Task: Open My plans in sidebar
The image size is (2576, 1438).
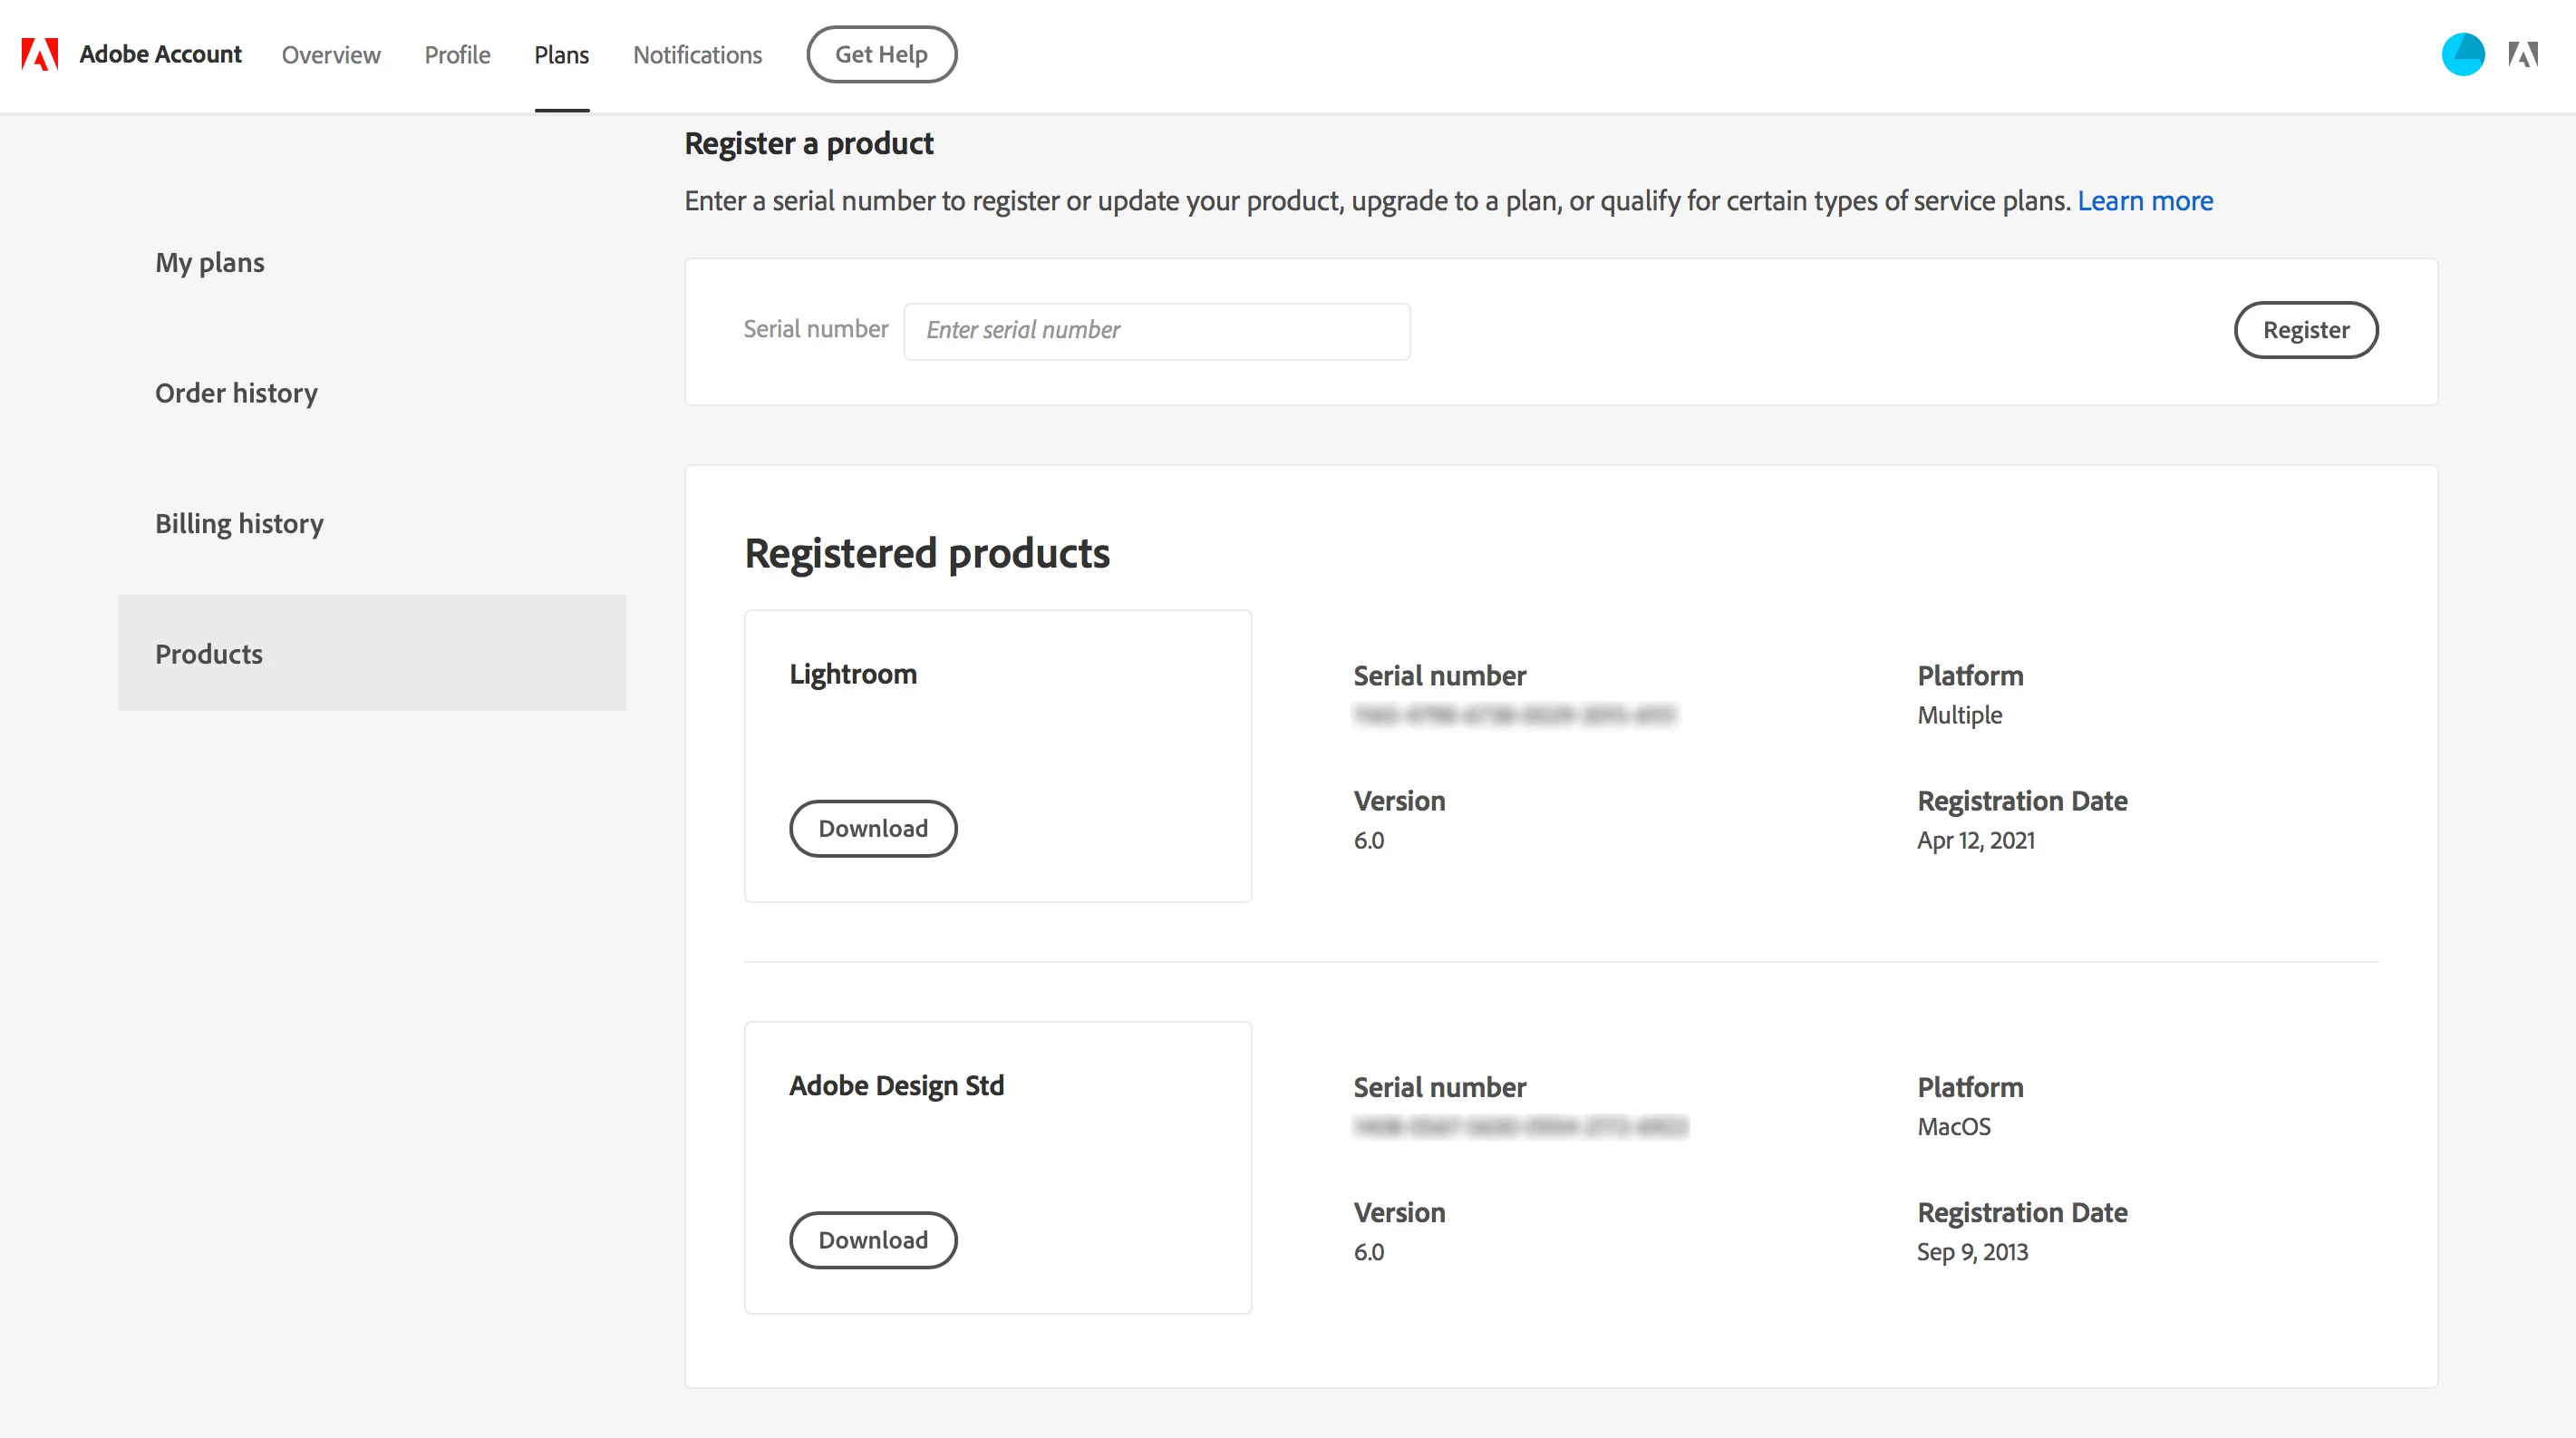Action: pyautogui.click(x=210, y=262)
